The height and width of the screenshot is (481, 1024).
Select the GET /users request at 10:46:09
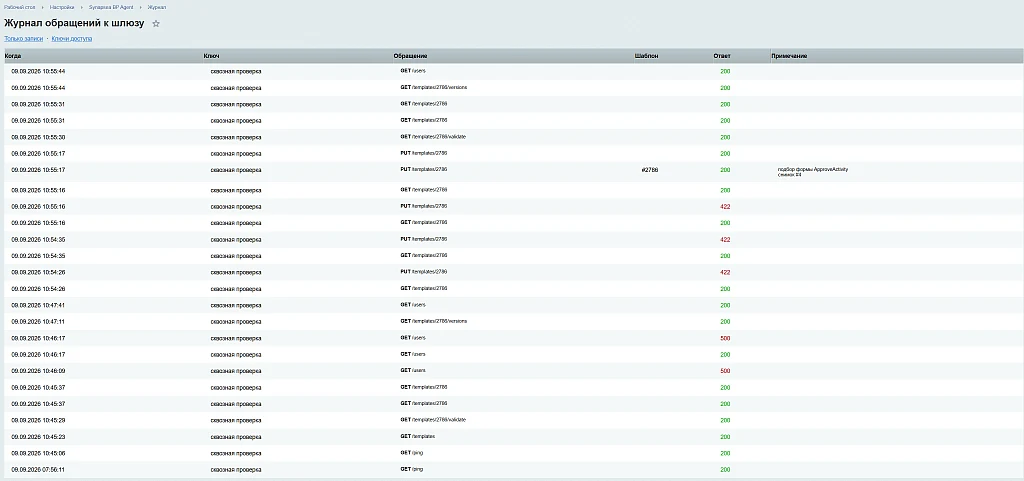pyautogui.click(x=413, y=370)
